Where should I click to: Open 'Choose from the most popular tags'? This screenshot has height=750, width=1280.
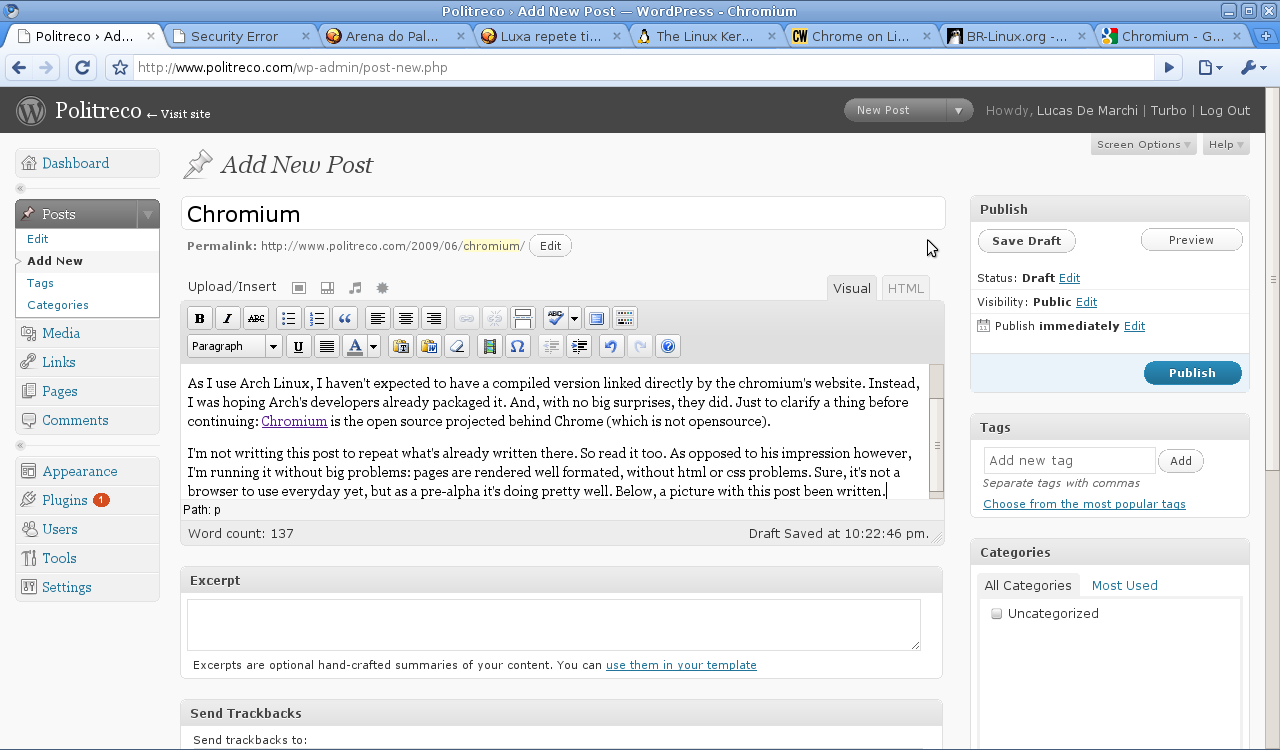tap(1084, 504)
